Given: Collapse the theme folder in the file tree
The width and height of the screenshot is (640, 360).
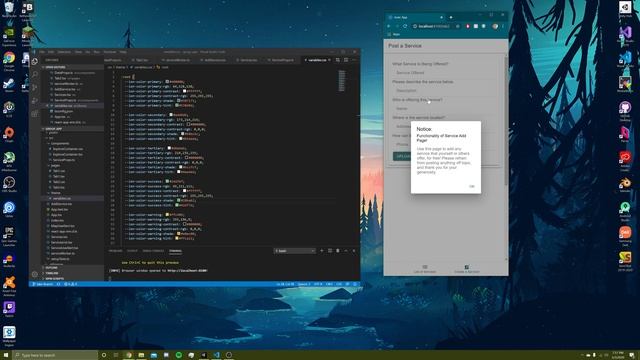Looking at the screenshot, I should coord(55,193).
